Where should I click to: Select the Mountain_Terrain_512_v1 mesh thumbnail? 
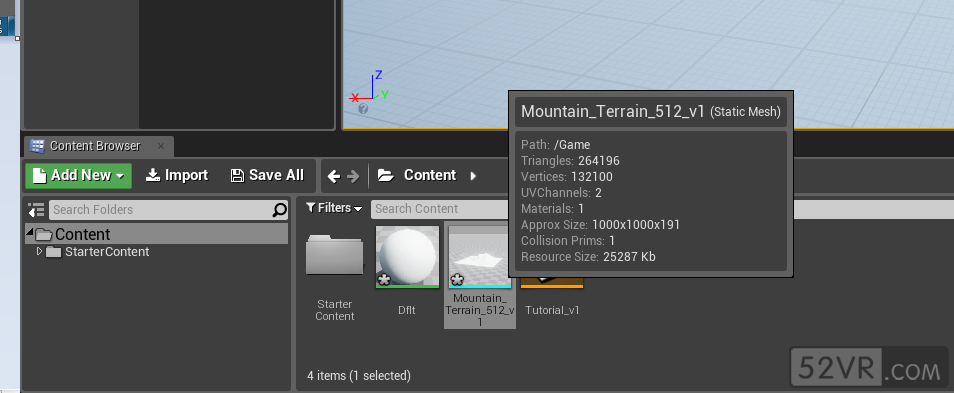point(480,257)
